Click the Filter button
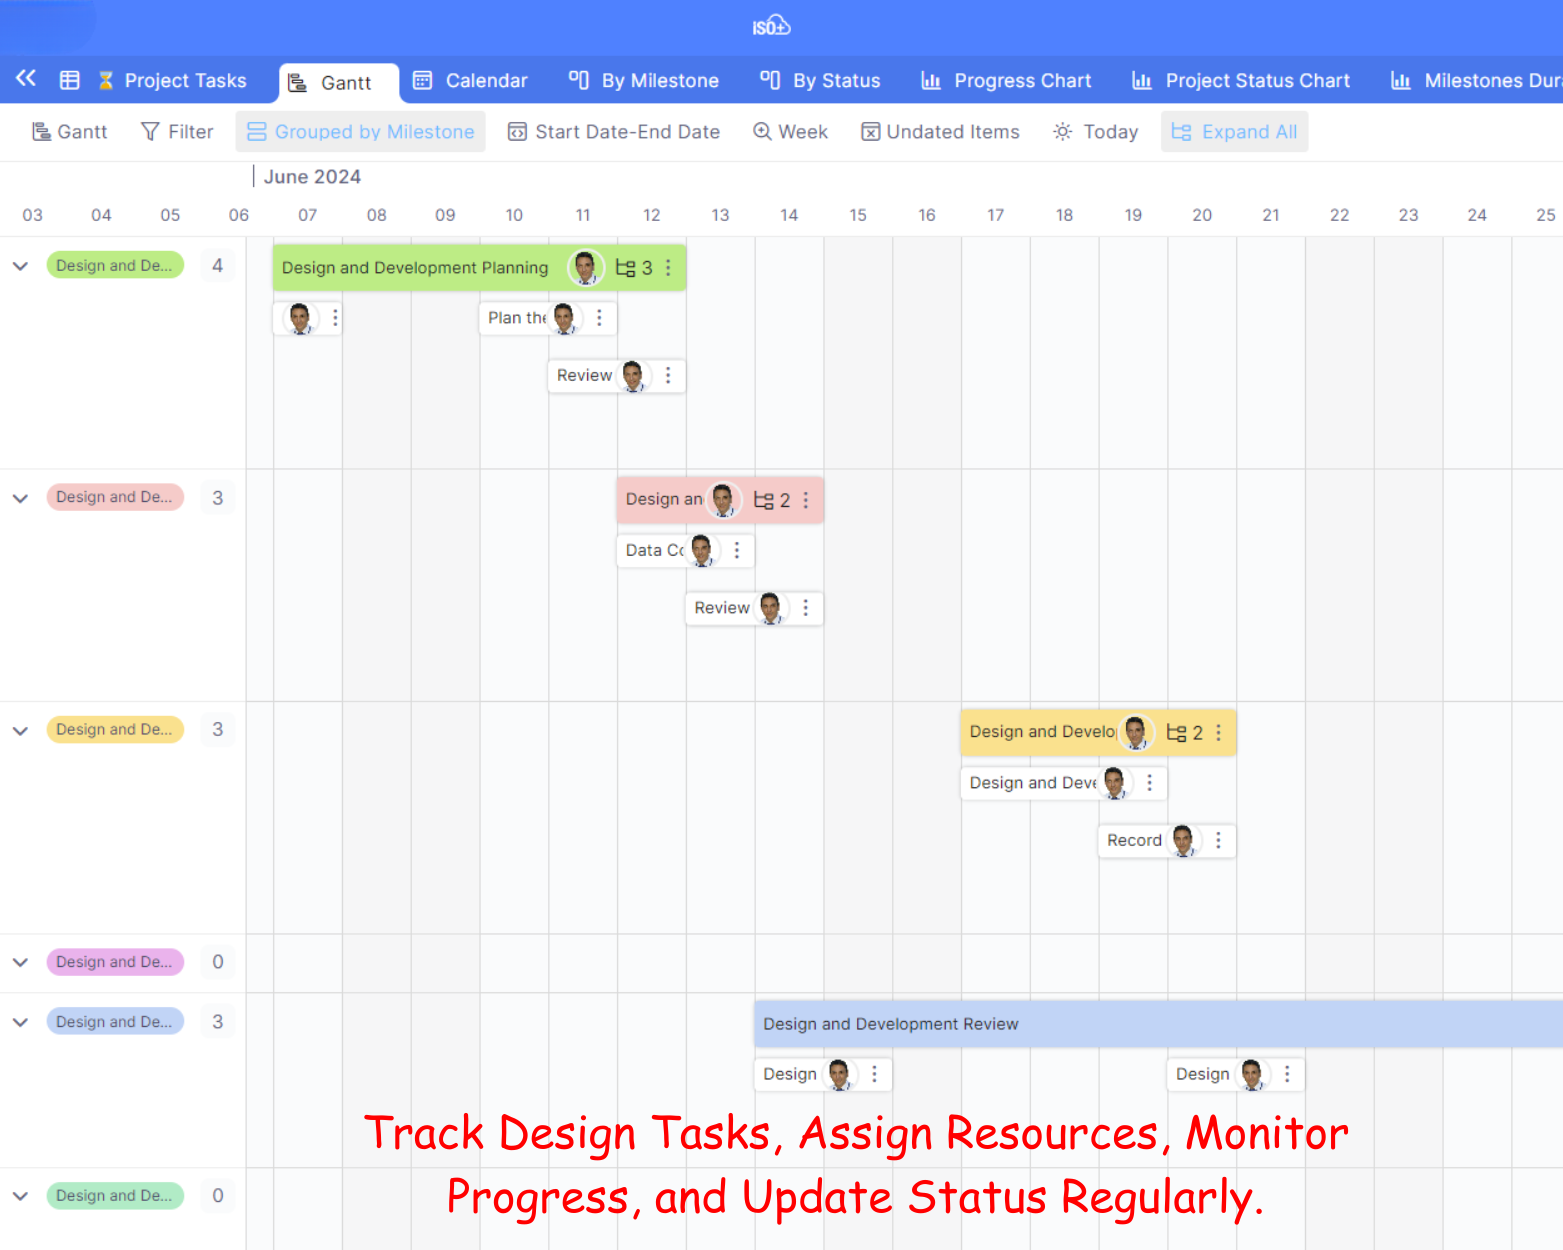1563x1250 pixels. (x=177, y=132)
